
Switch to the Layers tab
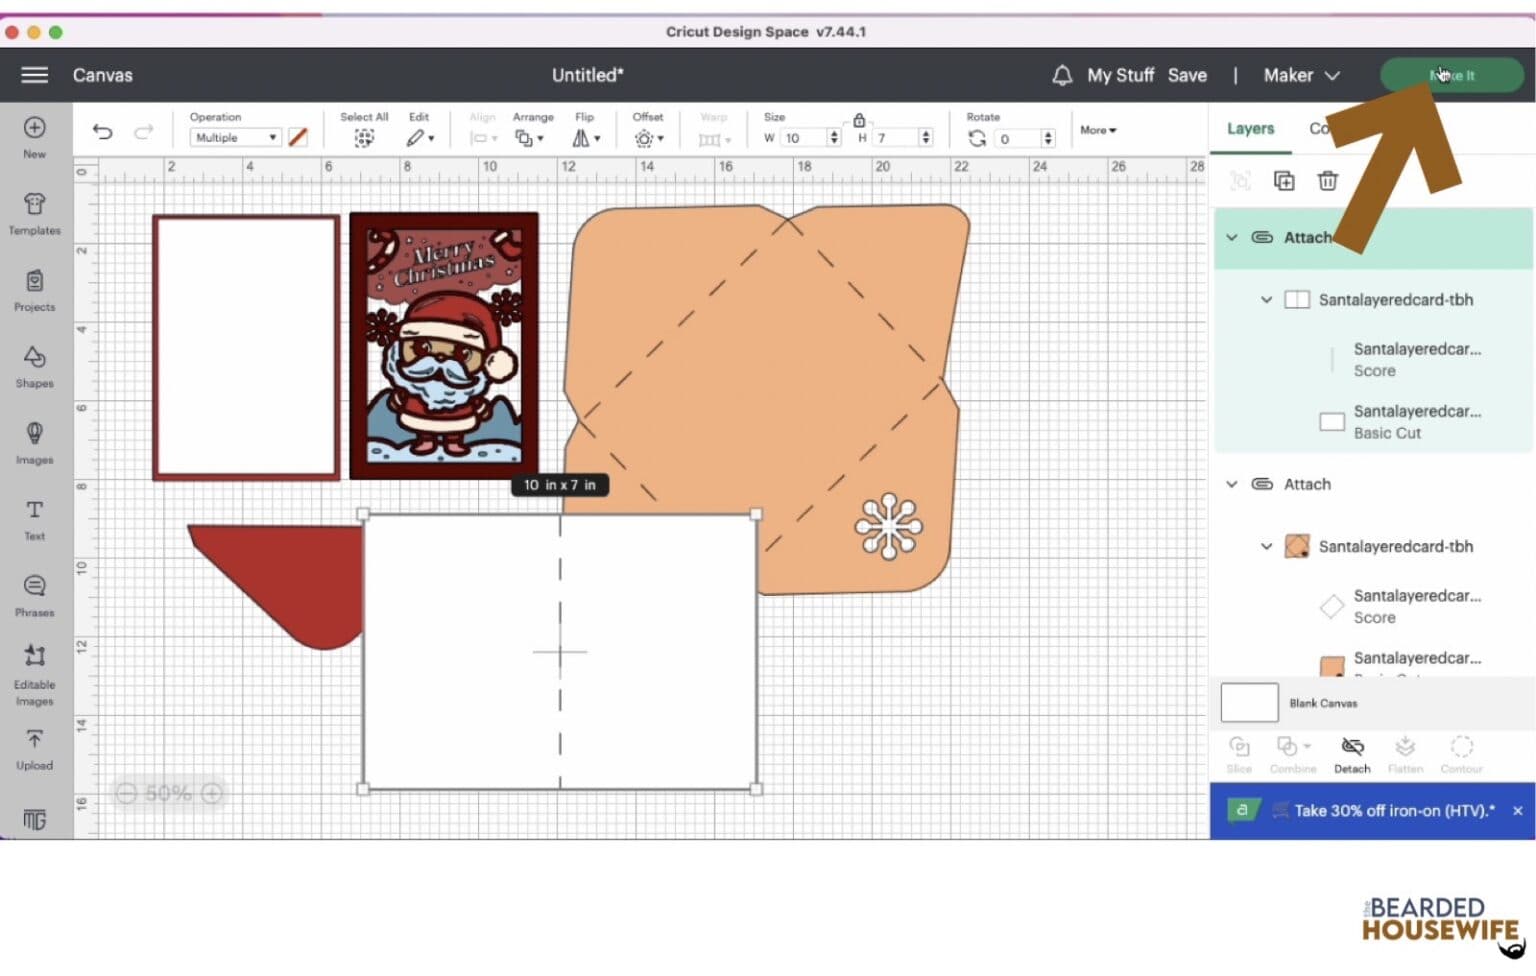pos(1250,129)
